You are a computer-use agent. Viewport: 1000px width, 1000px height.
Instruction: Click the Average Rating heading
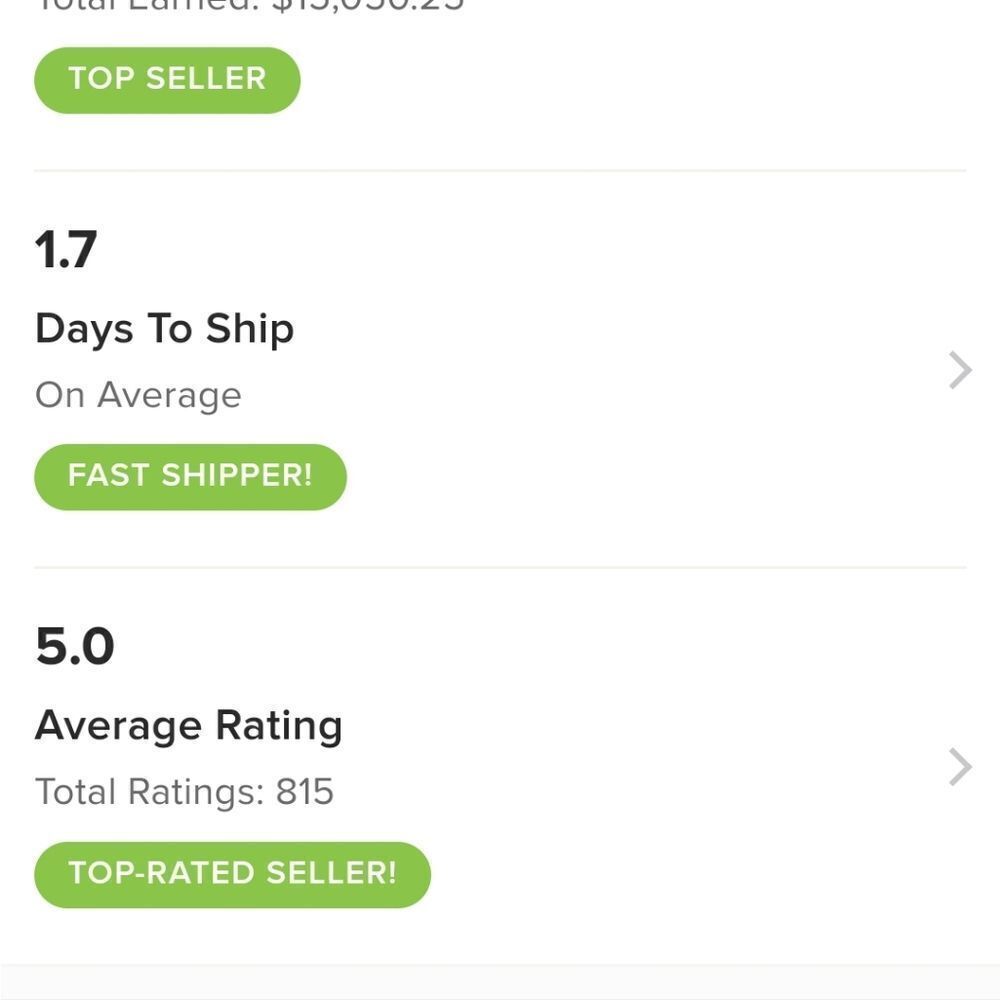pos(189,726)
